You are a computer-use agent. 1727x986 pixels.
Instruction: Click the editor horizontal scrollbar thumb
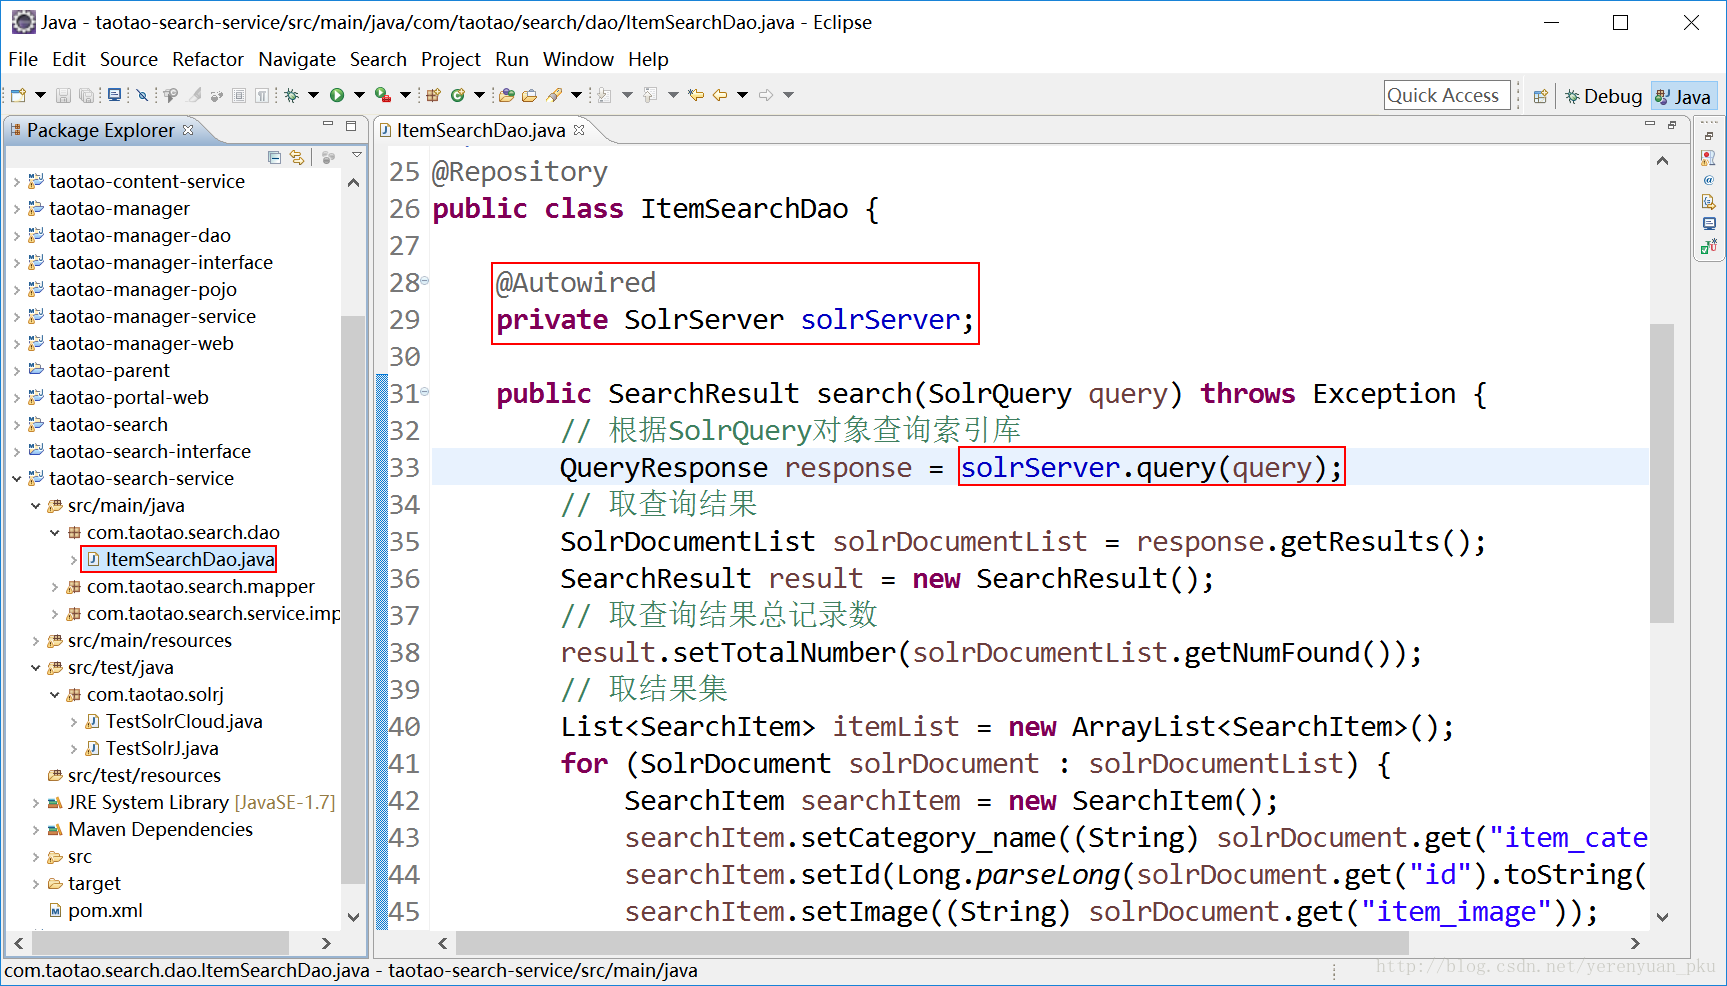coord(932,943)
